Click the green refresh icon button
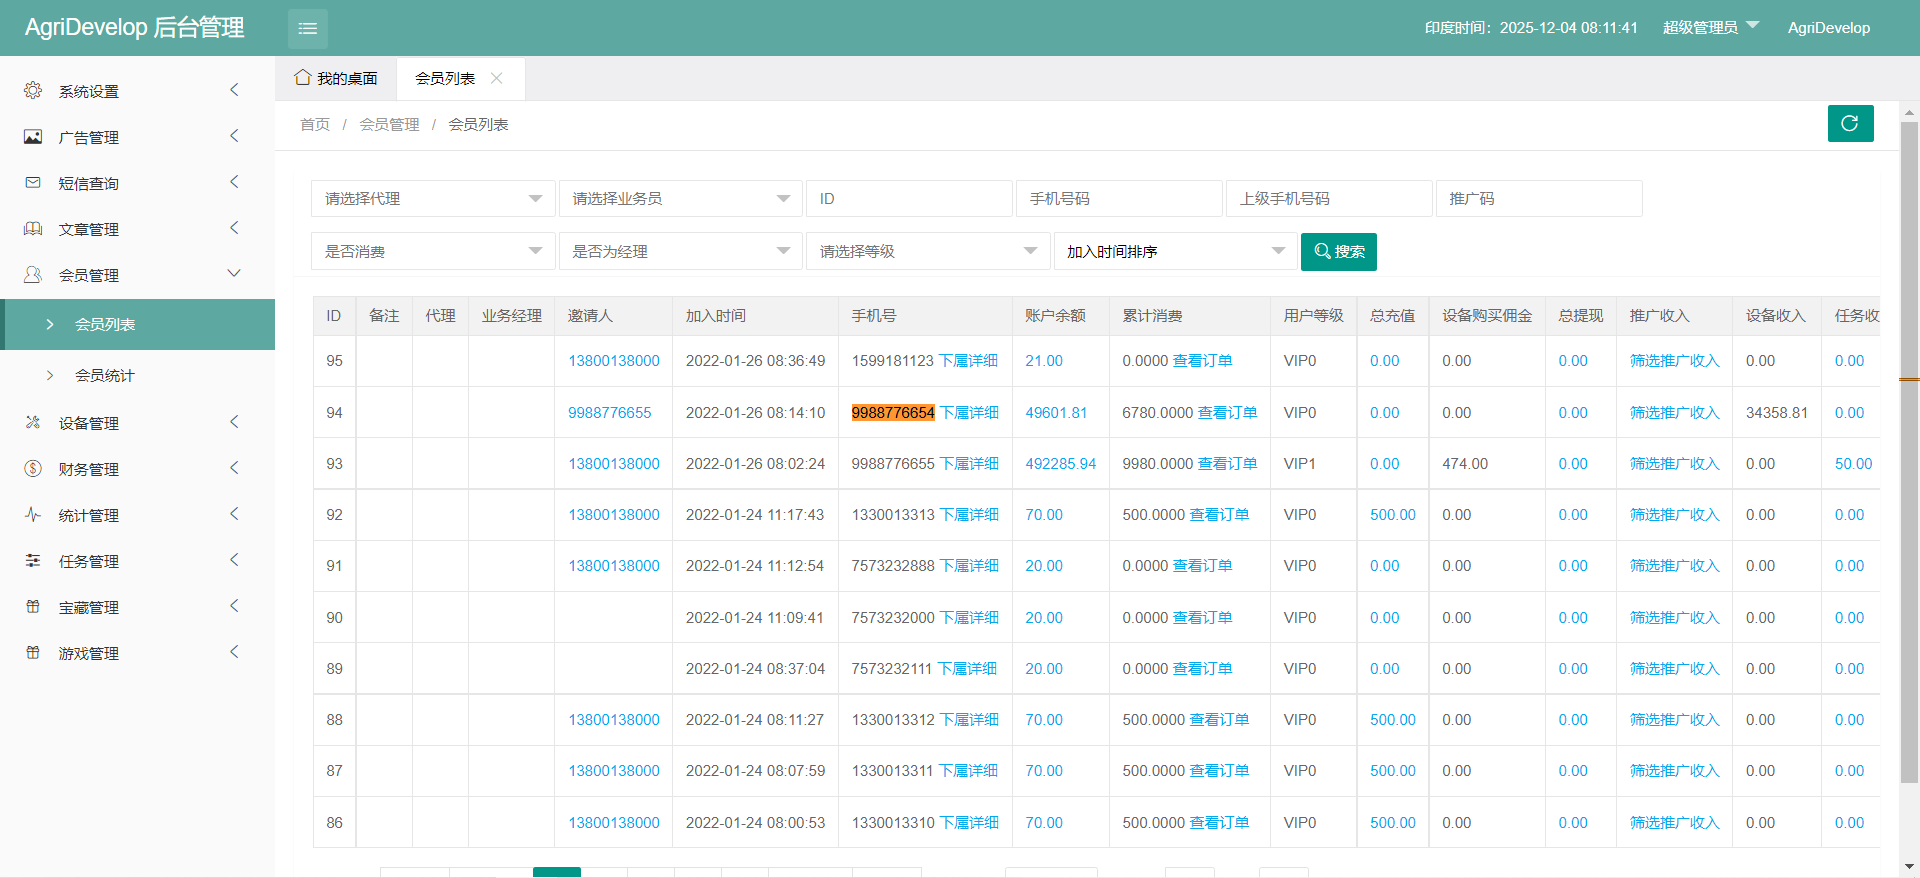 [x=1850, y=123]
